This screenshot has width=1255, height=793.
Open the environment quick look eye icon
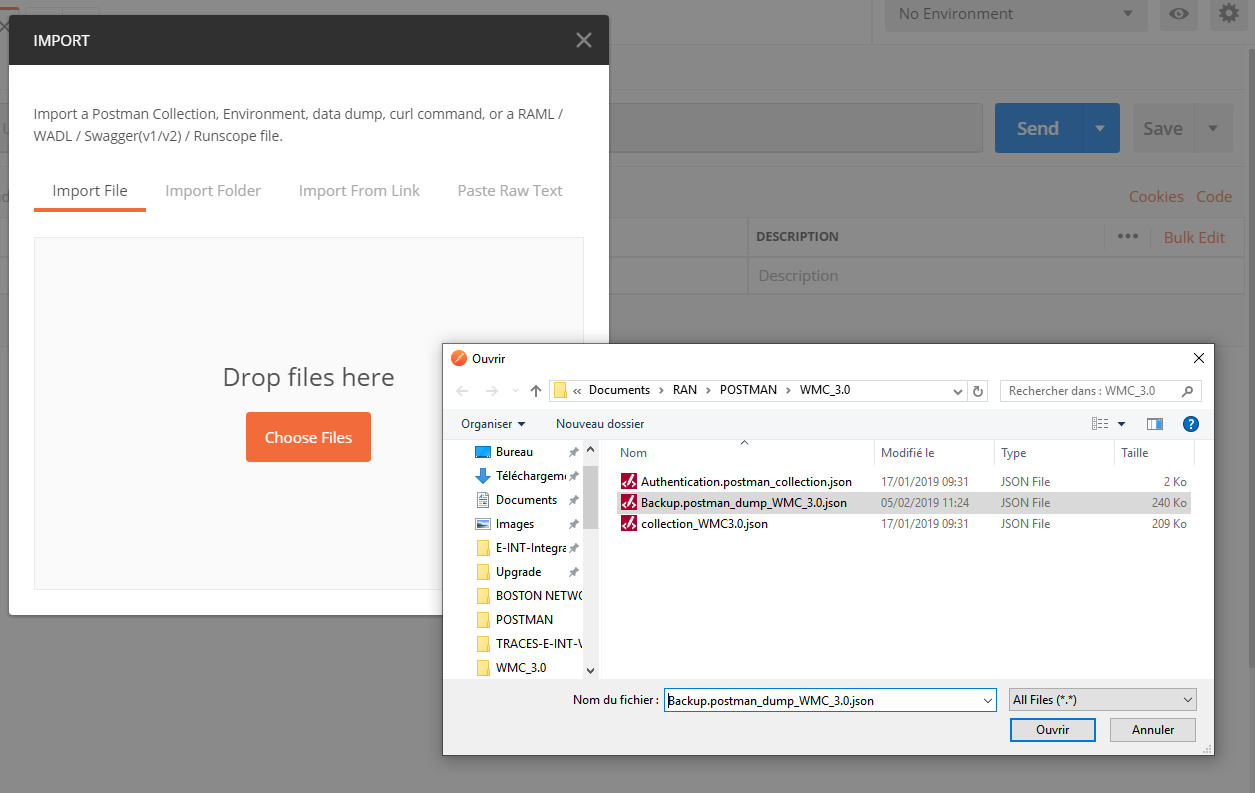(x=1178, y=15)
